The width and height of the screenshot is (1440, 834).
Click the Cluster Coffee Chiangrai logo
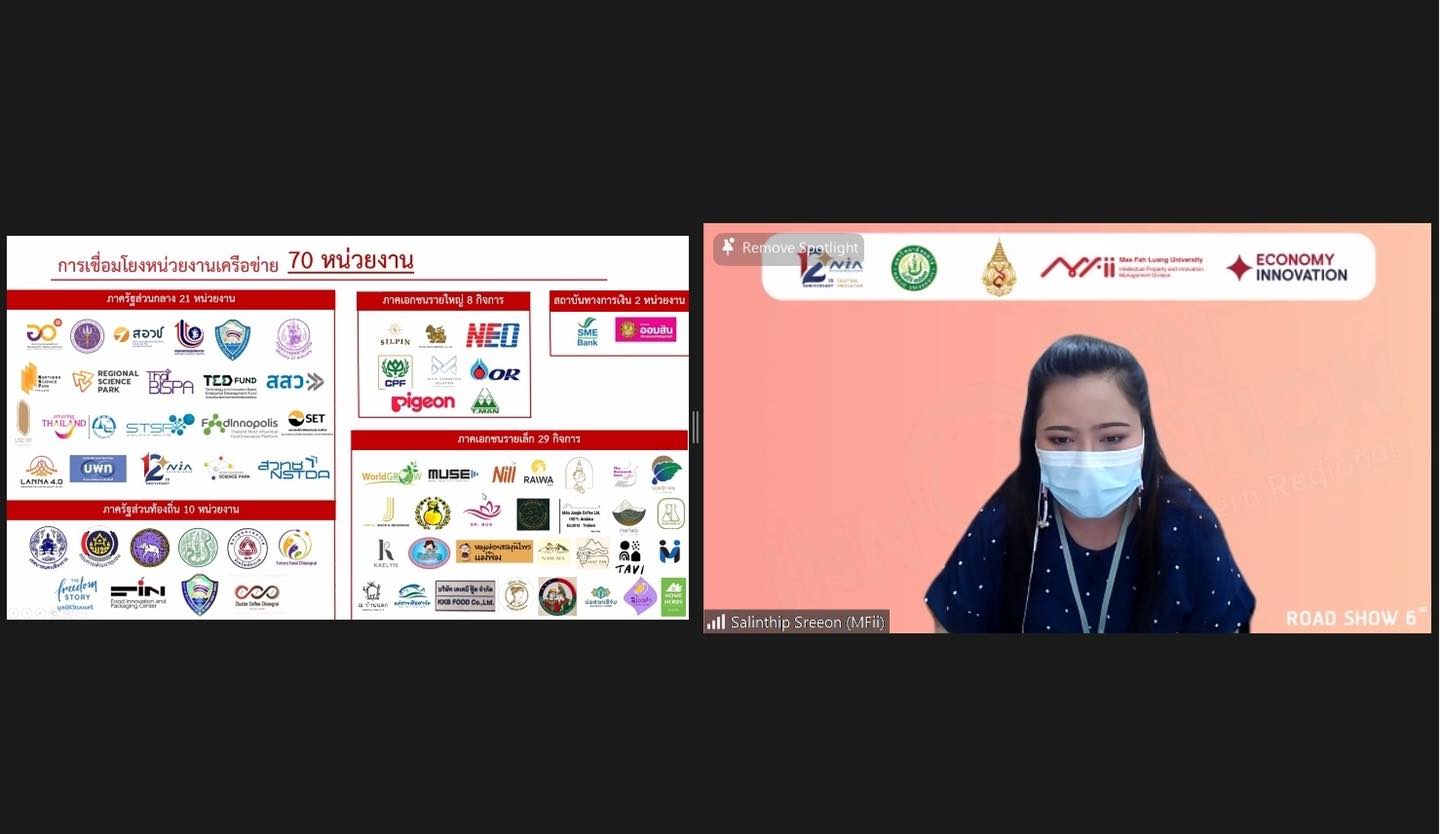257,594
